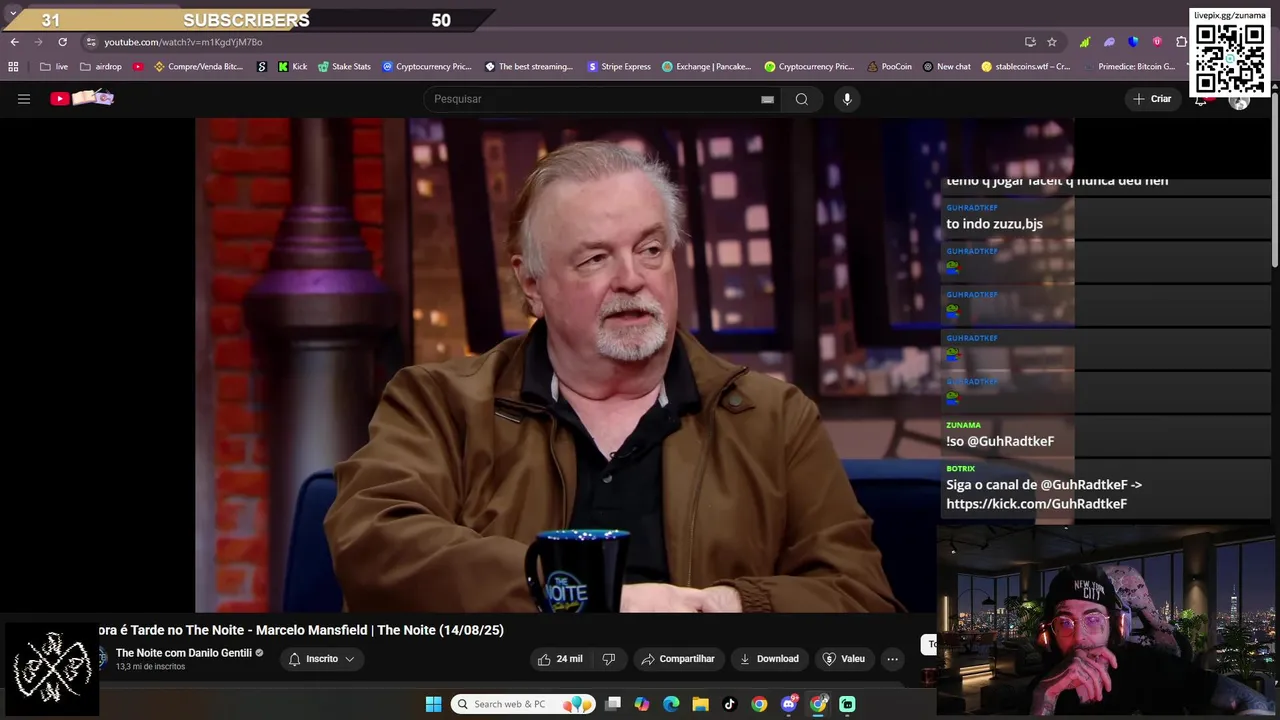Click the search magnifier button on YouTube

[x=802, y=99]
